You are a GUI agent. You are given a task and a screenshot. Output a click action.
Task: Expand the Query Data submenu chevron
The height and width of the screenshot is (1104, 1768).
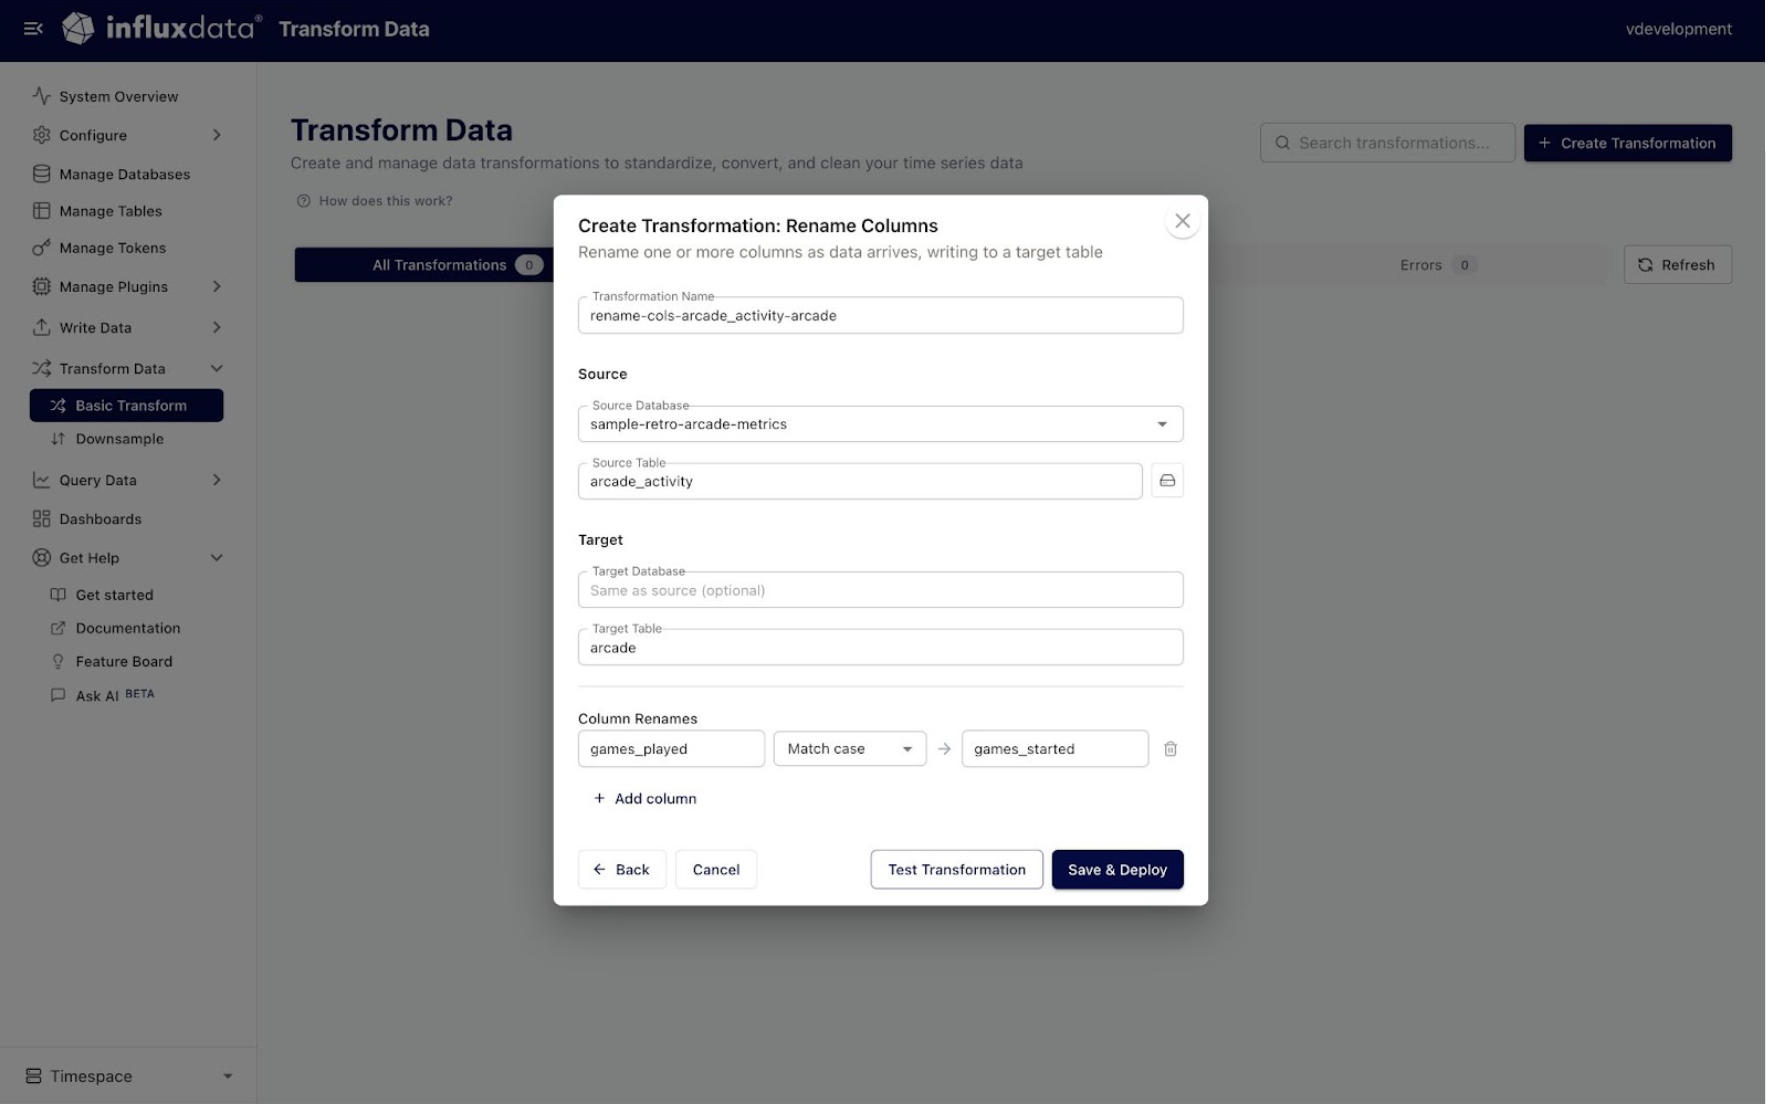(x=216, y=480)
